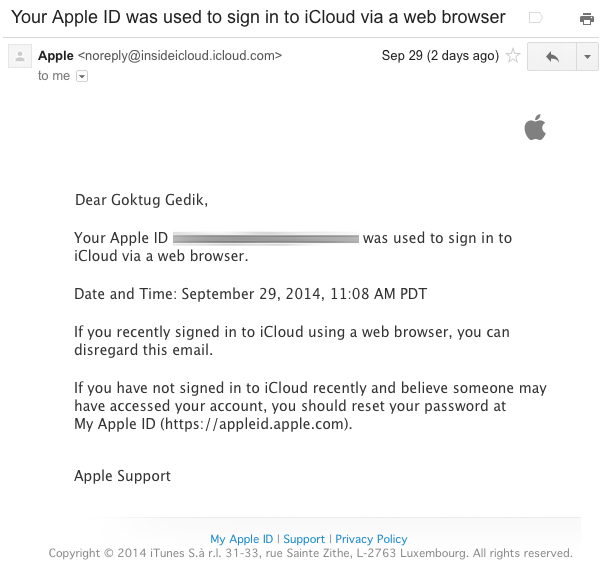This screenshot has height=577, width=612.
Task: Click the Reply arrow button
Action: click(x=551, y=57)
